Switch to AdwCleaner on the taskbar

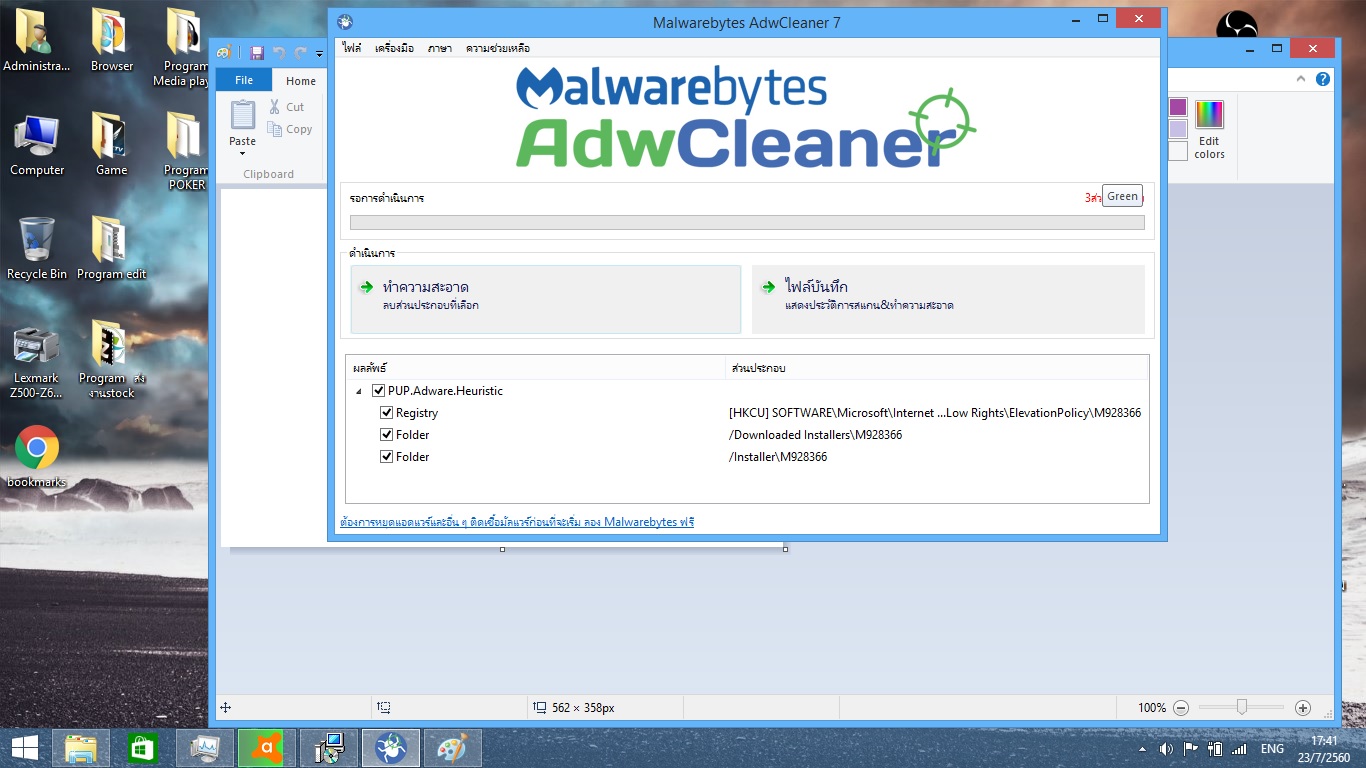tap(391, 747)
